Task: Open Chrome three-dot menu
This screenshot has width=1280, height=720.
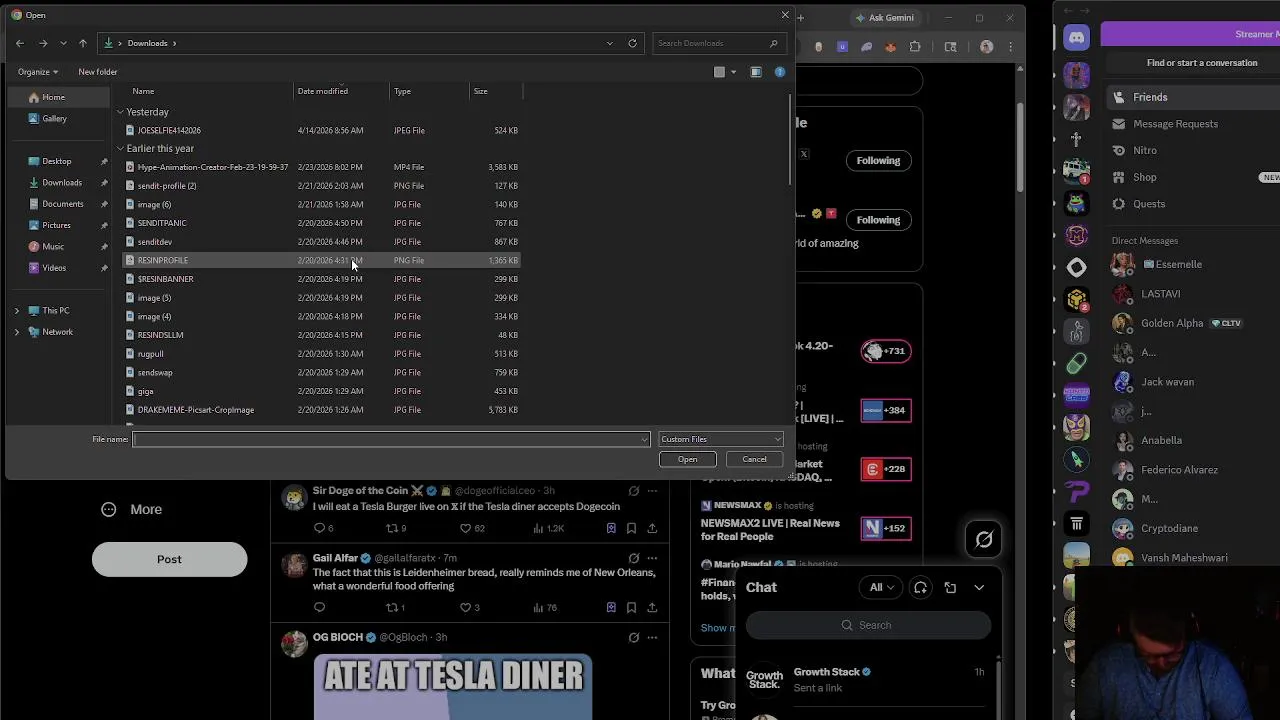Action: click(1011, 47)
